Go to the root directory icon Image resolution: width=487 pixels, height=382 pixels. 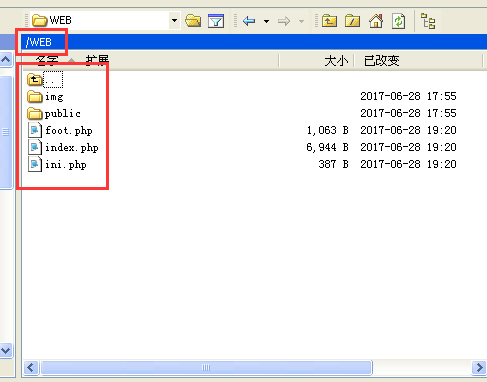[x=352, y=21]
